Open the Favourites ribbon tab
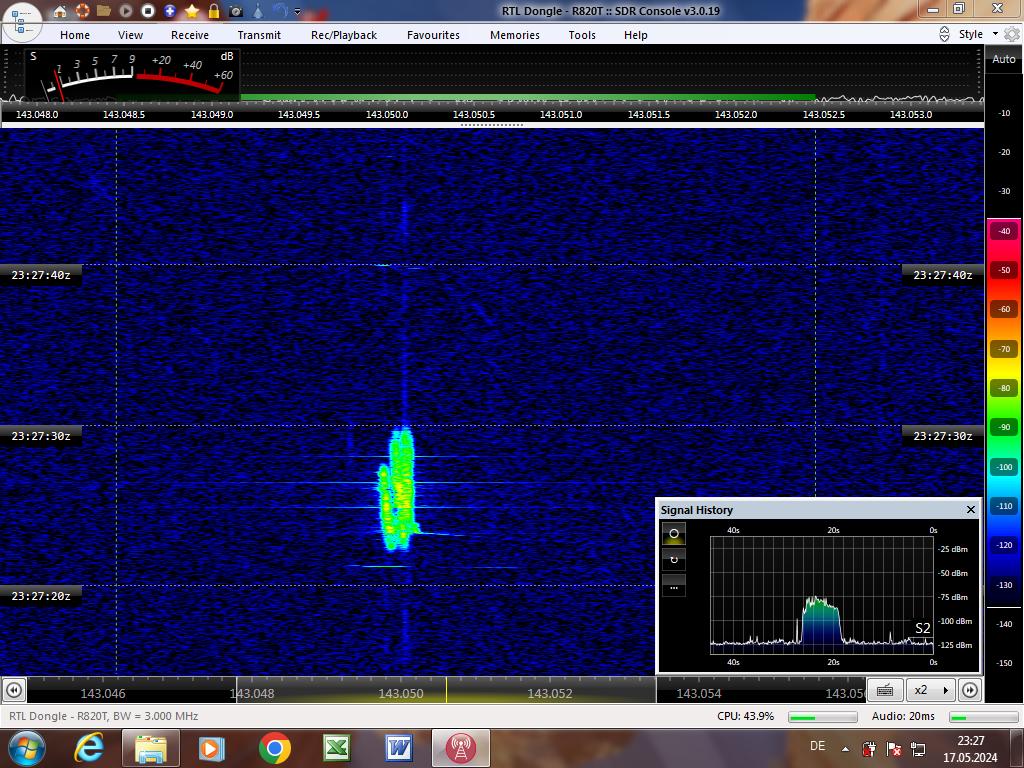Viewport: 1024px width, 768px height. tap(434, 35)
